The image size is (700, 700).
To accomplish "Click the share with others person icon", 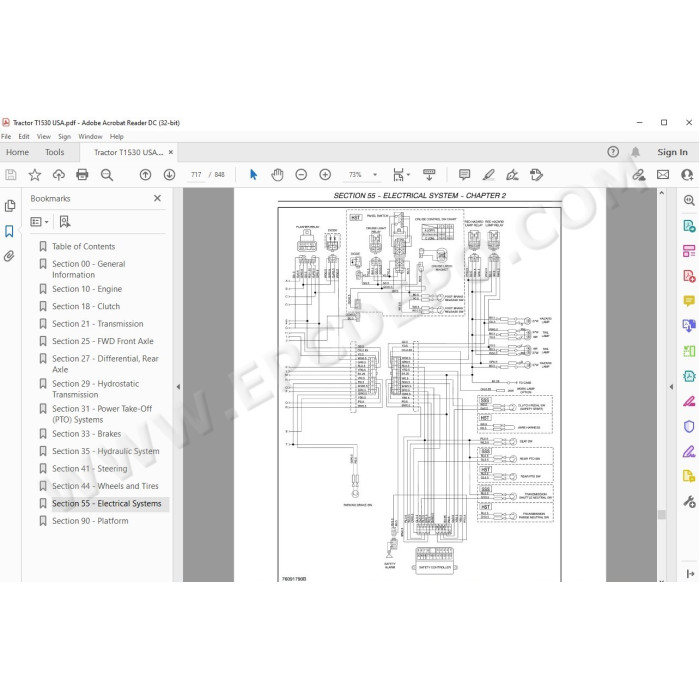I will [x=687, y=175].
